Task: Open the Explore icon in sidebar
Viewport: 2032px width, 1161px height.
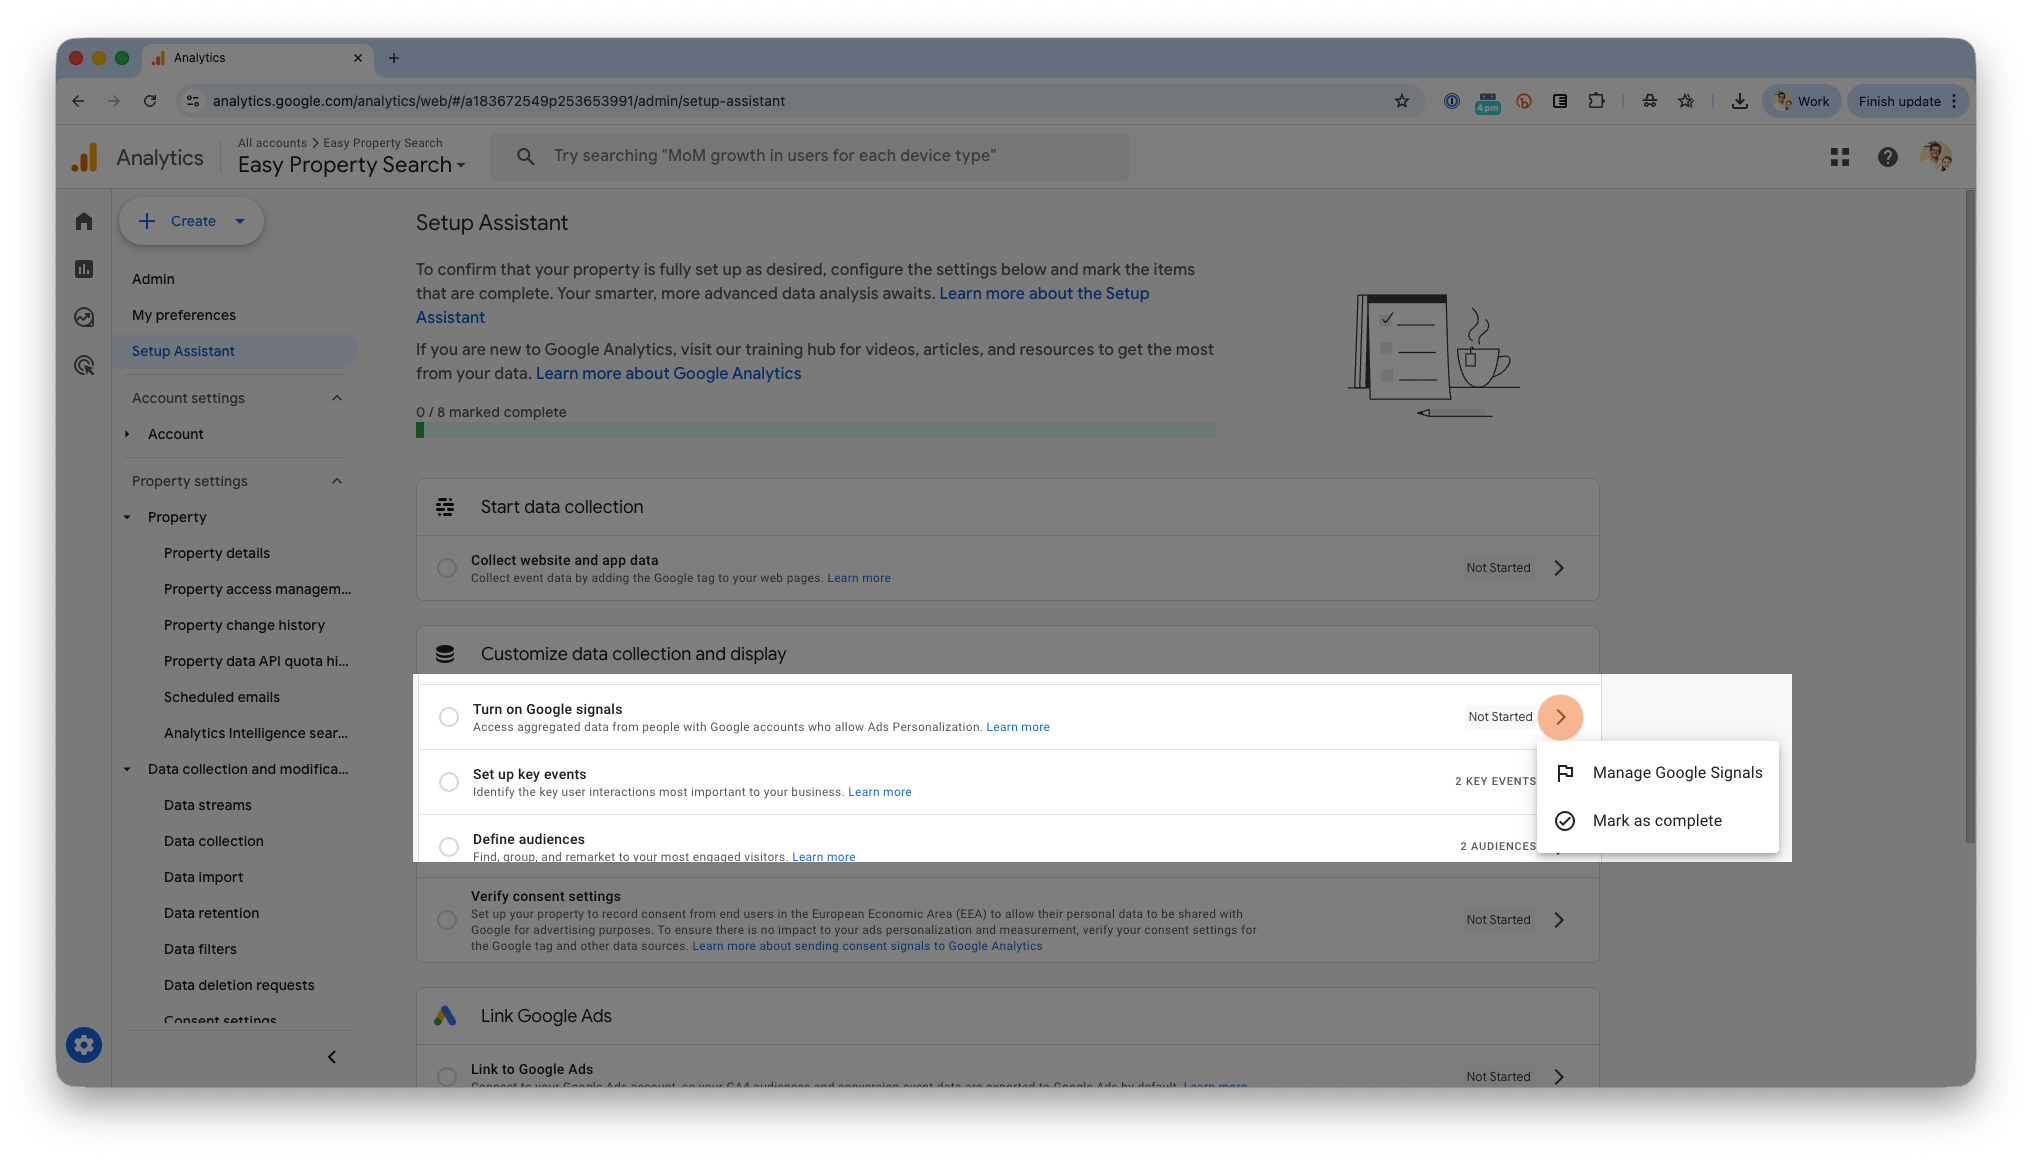Action: click(x=84, y=317)
